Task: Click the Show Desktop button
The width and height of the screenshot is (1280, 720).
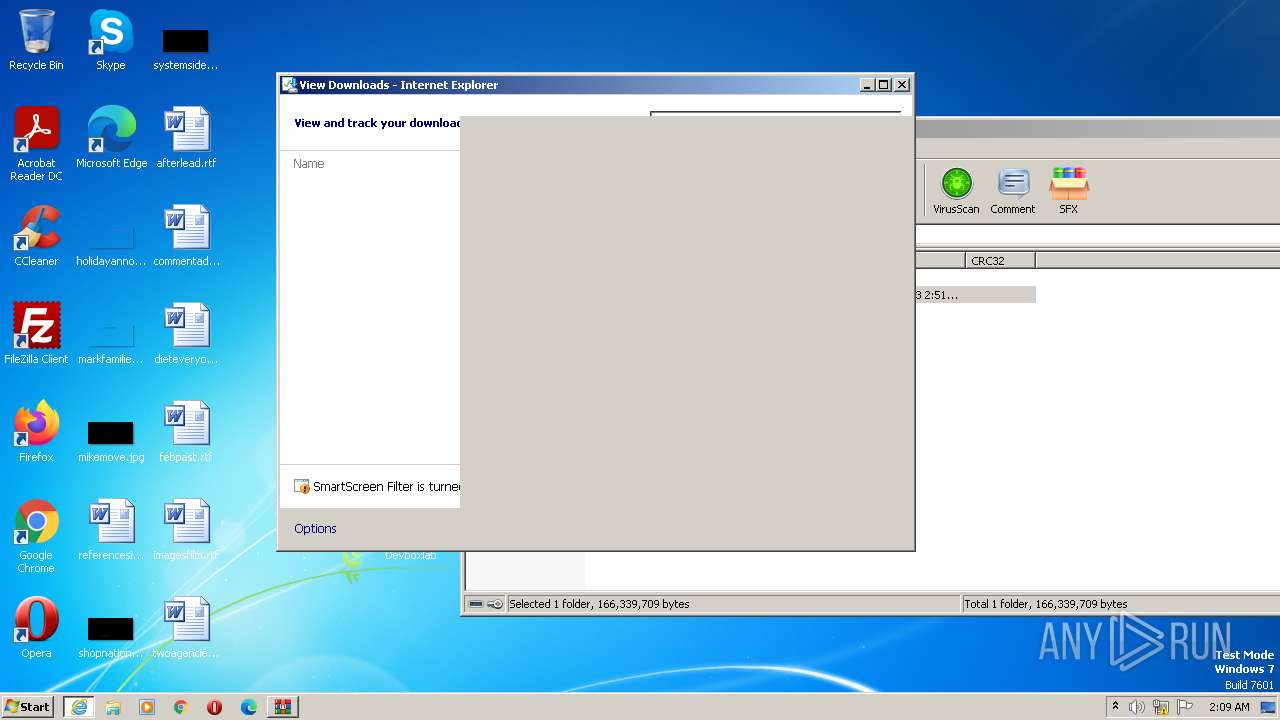Action: coord(1269,707)
